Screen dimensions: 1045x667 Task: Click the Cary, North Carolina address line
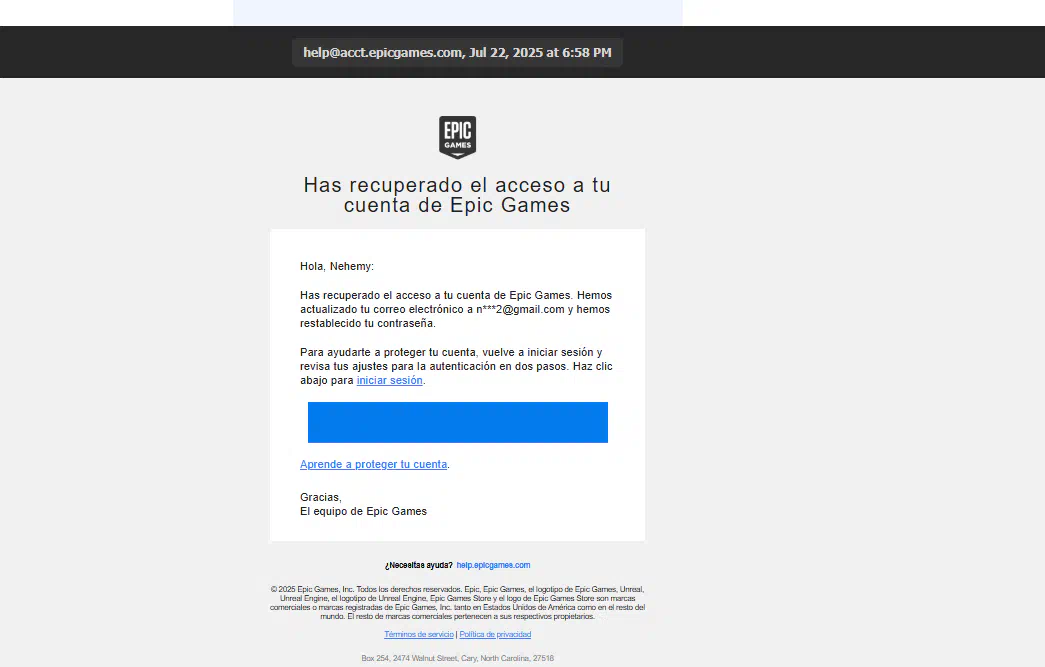(x=457, y=658)
